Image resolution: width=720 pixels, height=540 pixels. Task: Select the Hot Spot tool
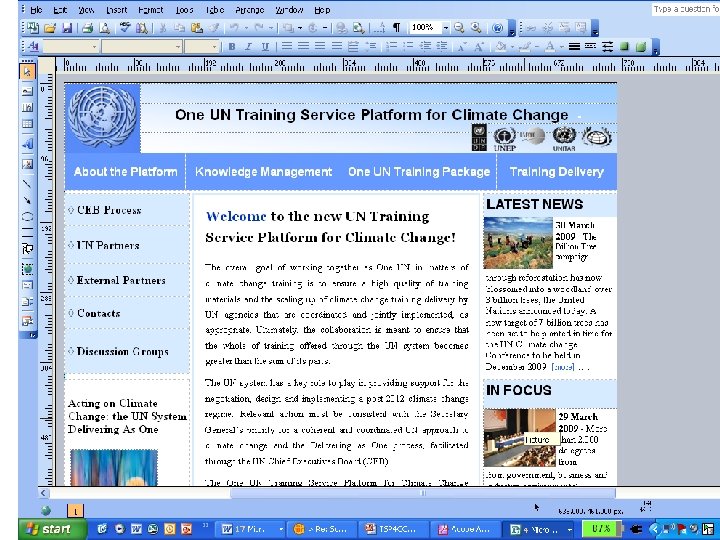tap(28, 269)
